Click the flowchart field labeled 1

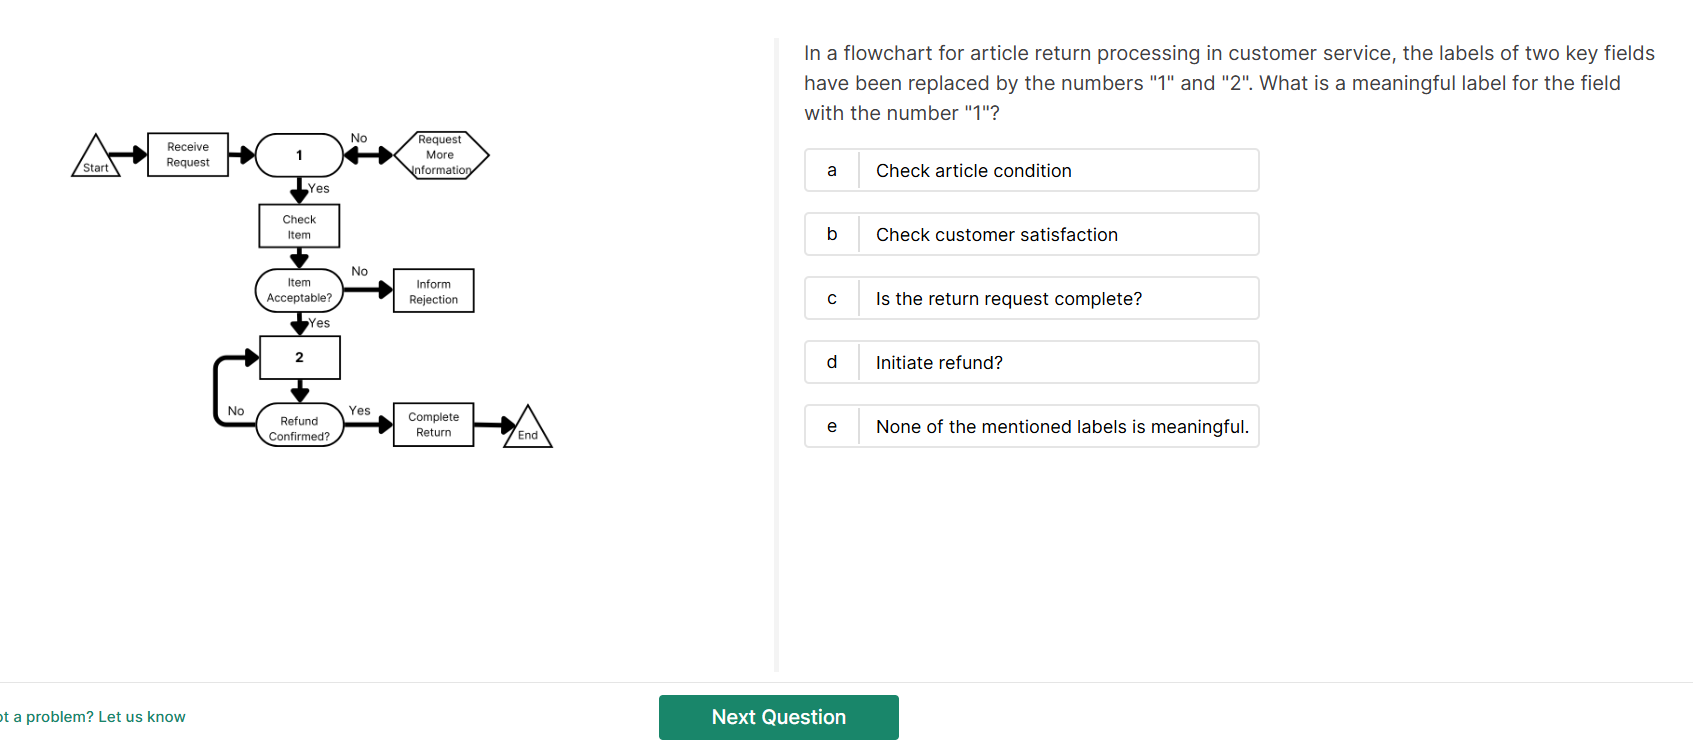pos(299,155)
